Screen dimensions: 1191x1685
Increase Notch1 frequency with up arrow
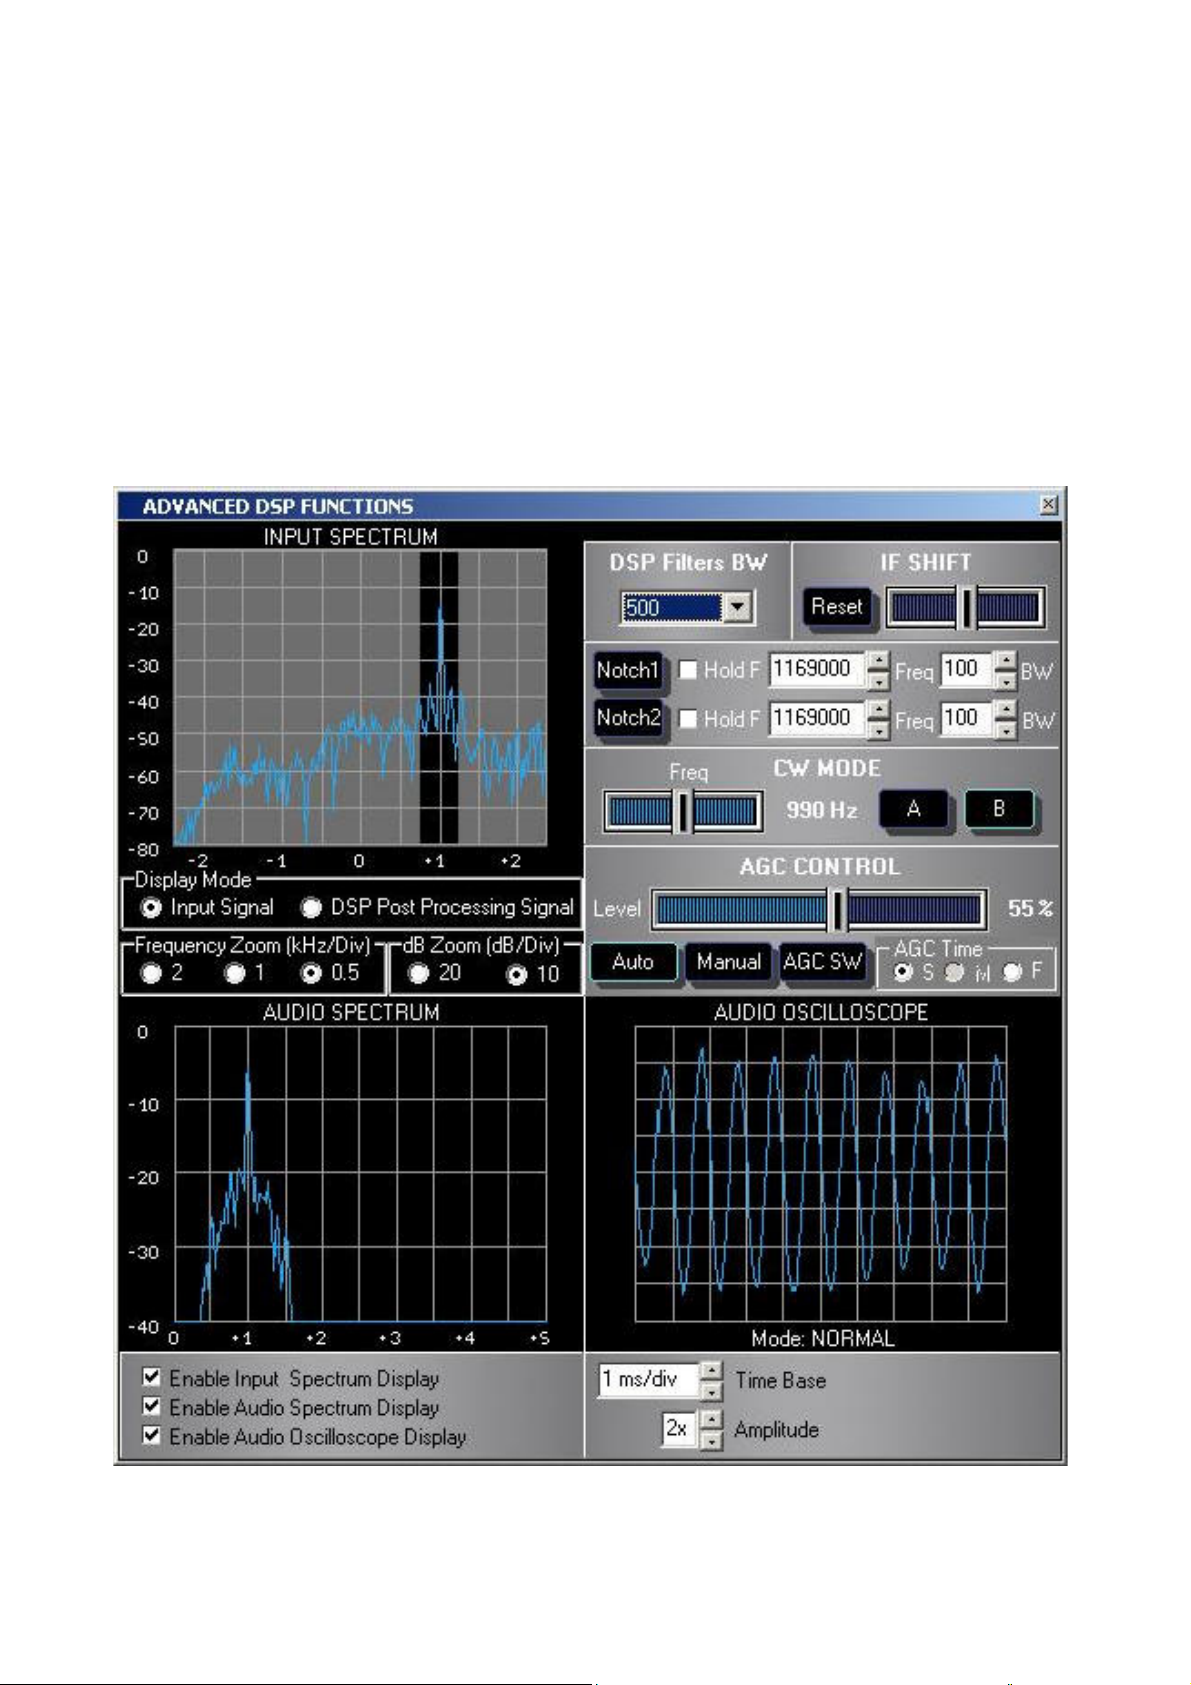click(878, 661)
